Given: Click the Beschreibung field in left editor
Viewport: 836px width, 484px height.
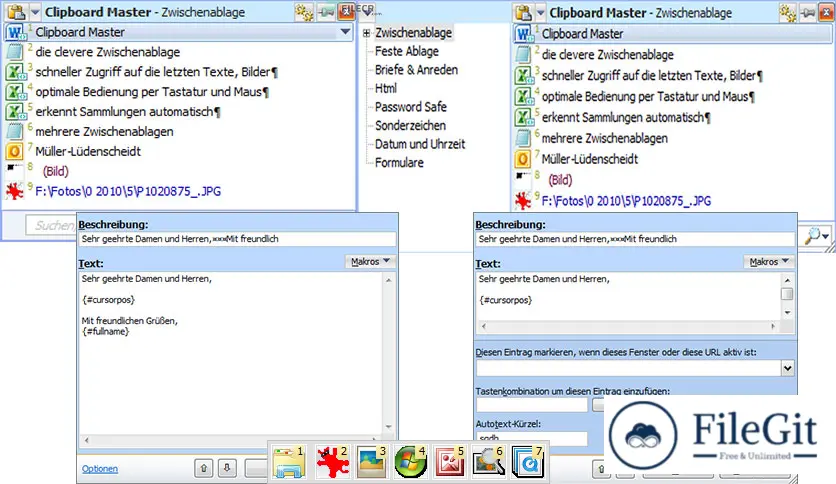Looking at the screenshot, I should pyautogui.click(x=237, y=239).
